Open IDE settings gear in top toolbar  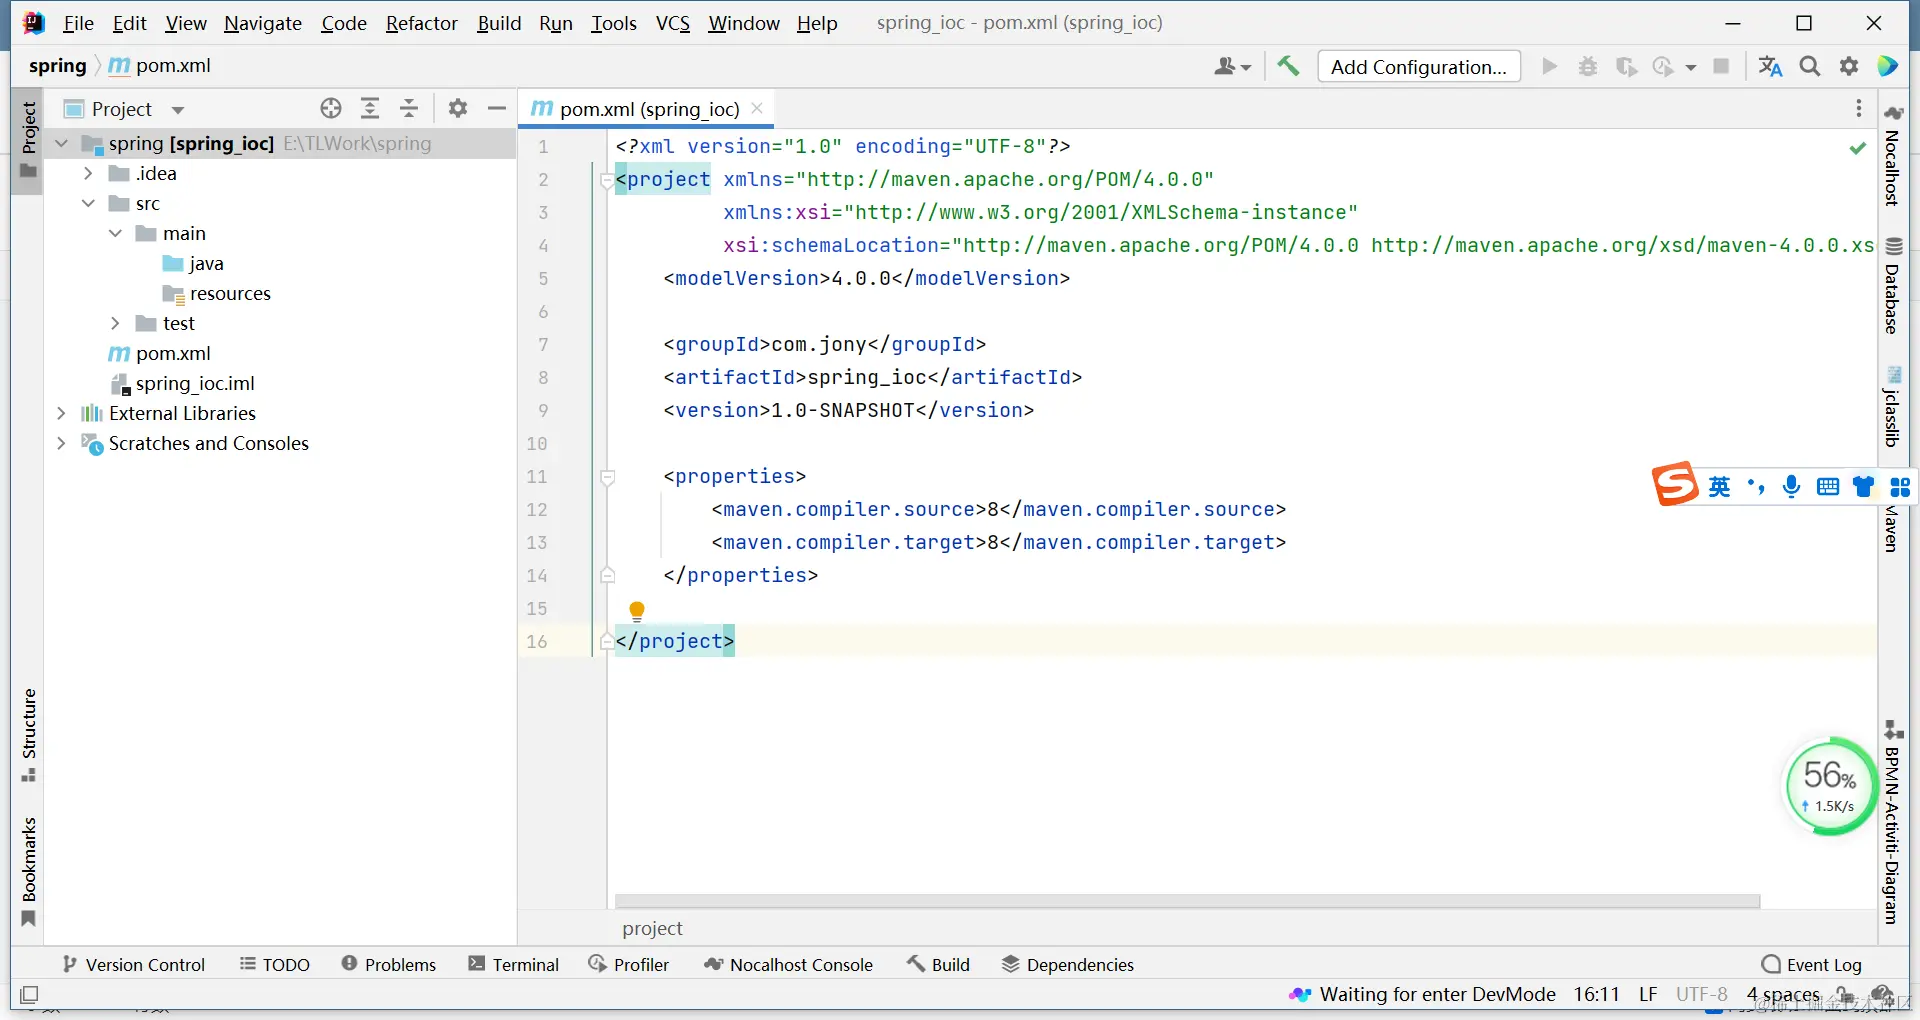coord(1849,66)
